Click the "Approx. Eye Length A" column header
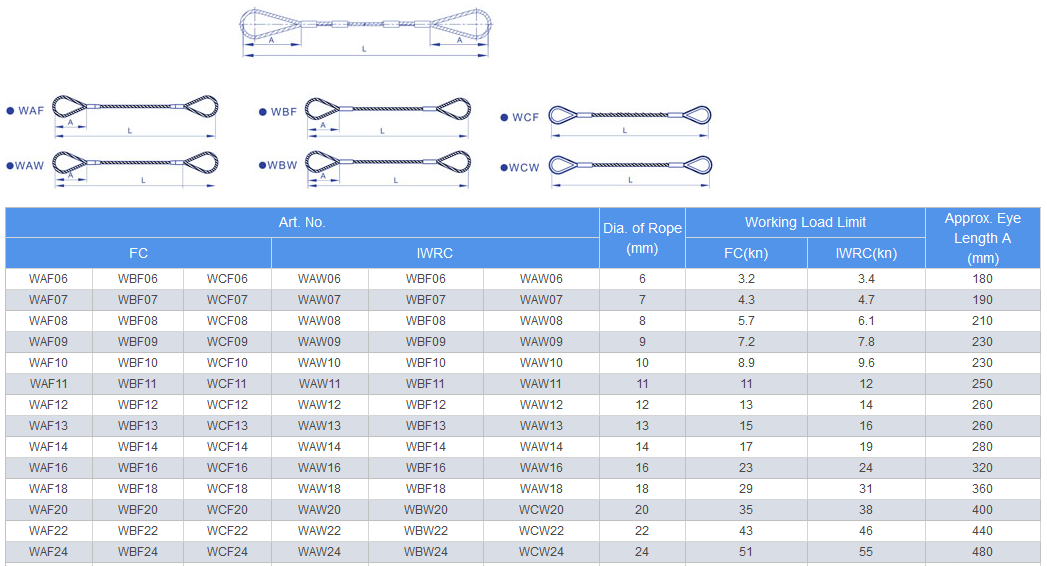The width and height of the screenshot is (1047, 566). (x=982, y=238)
